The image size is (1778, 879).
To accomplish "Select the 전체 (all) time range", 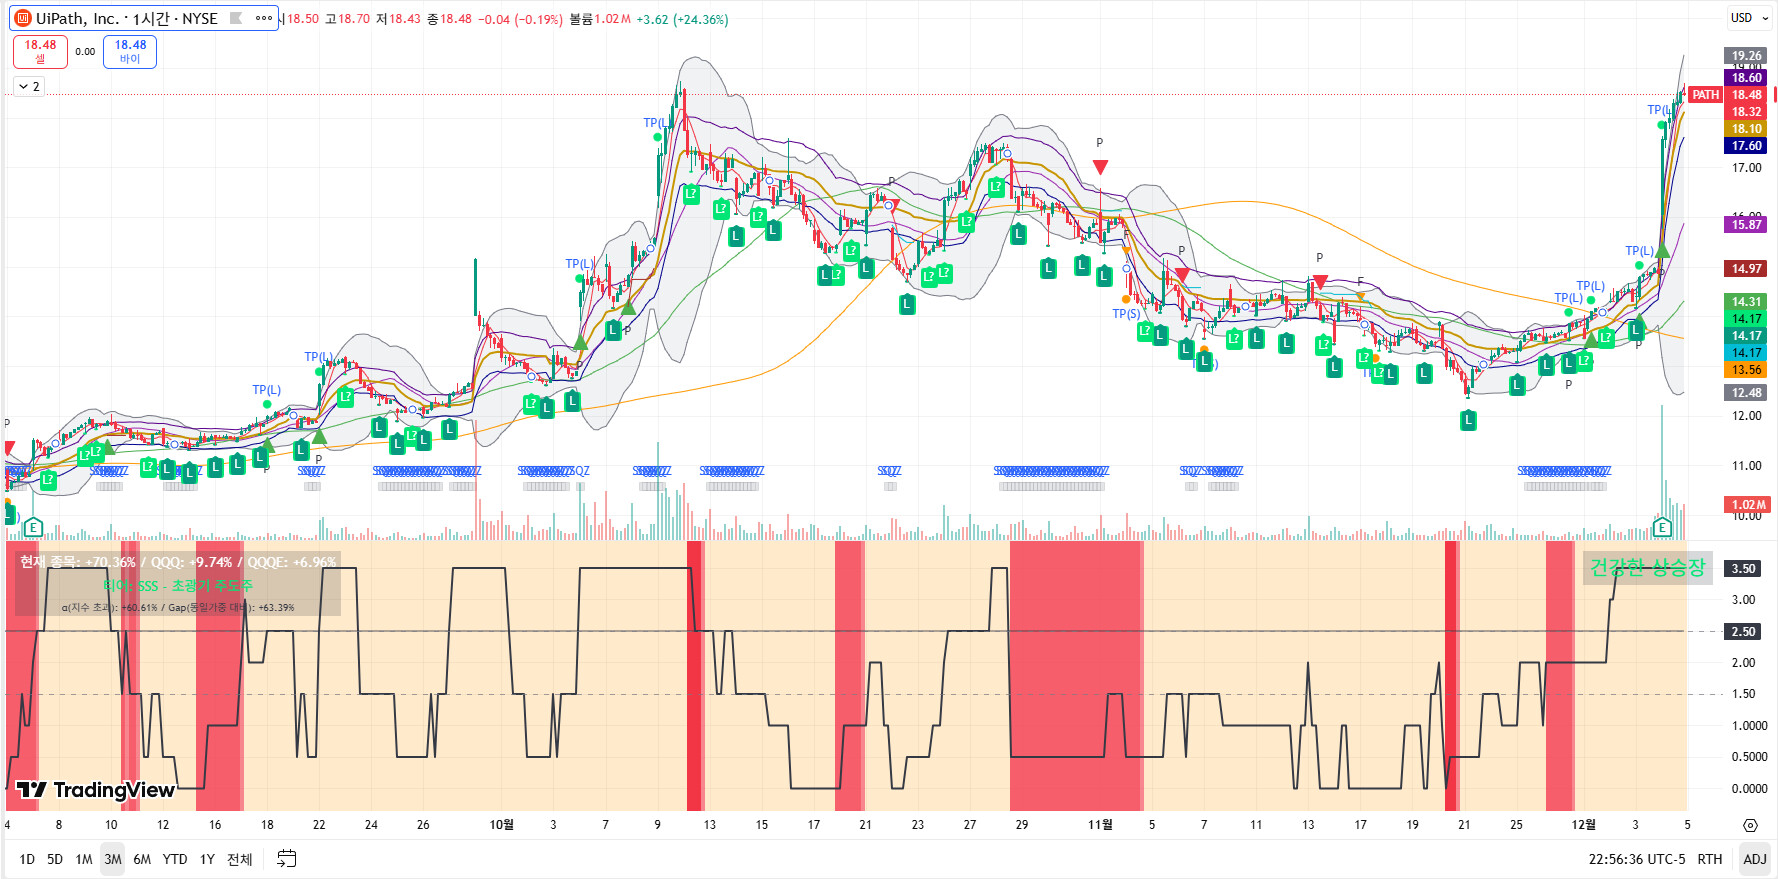I will (240, 859).
